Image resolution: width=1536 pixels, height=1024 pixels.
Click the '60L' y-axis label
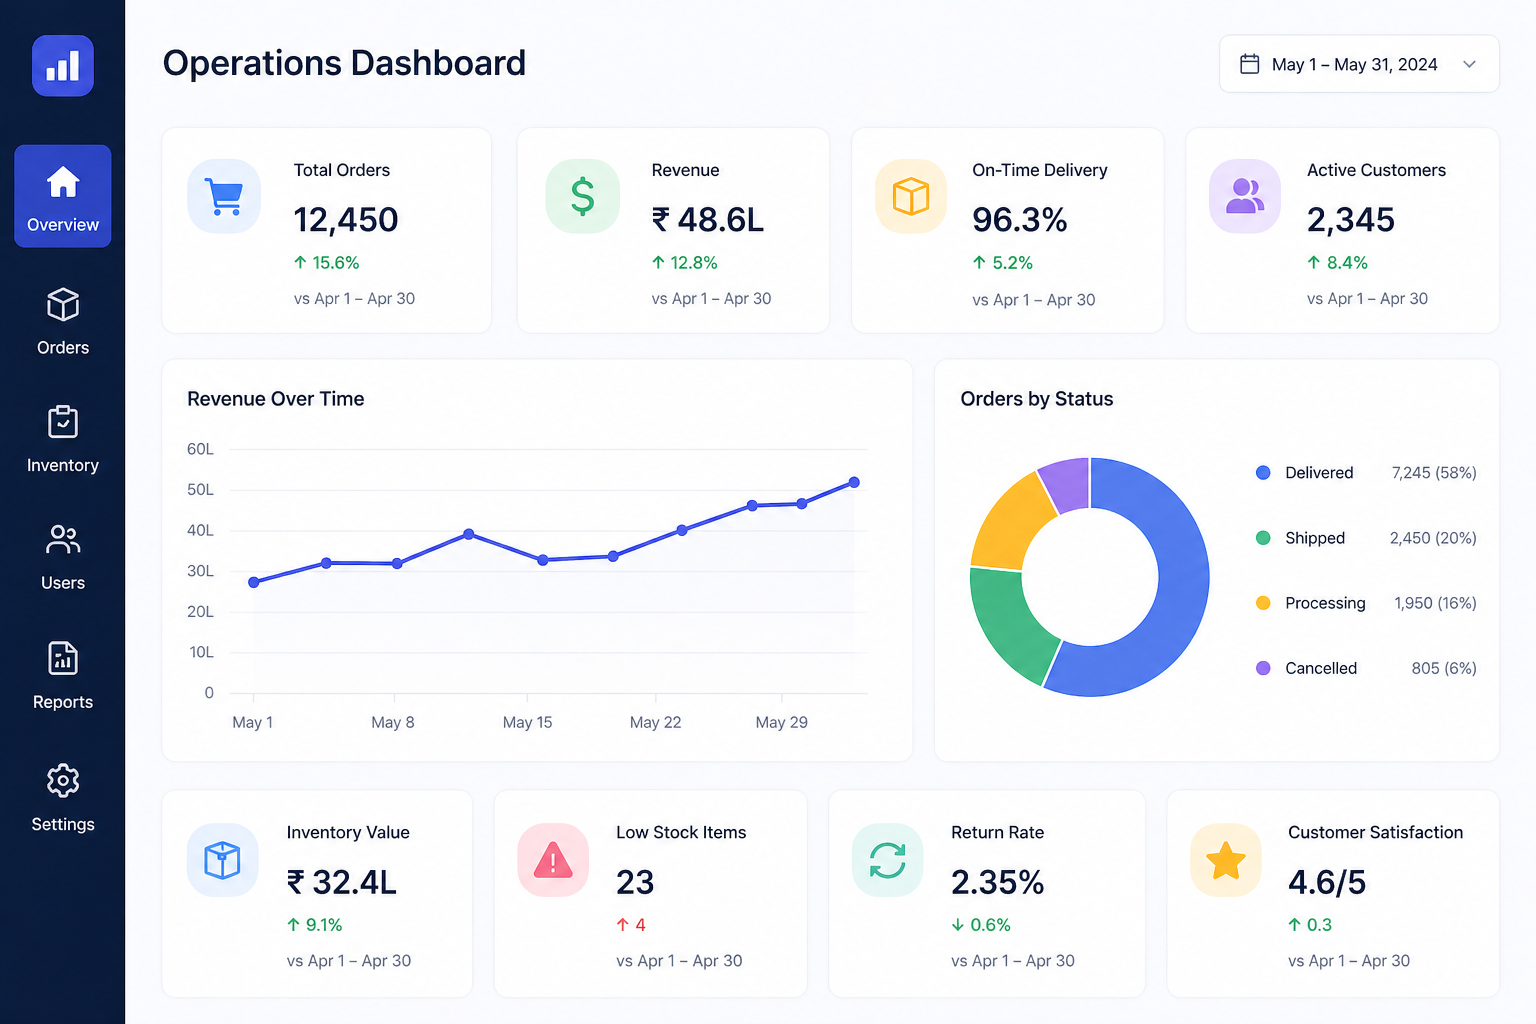pyautogui.click(x=200, y=449)
